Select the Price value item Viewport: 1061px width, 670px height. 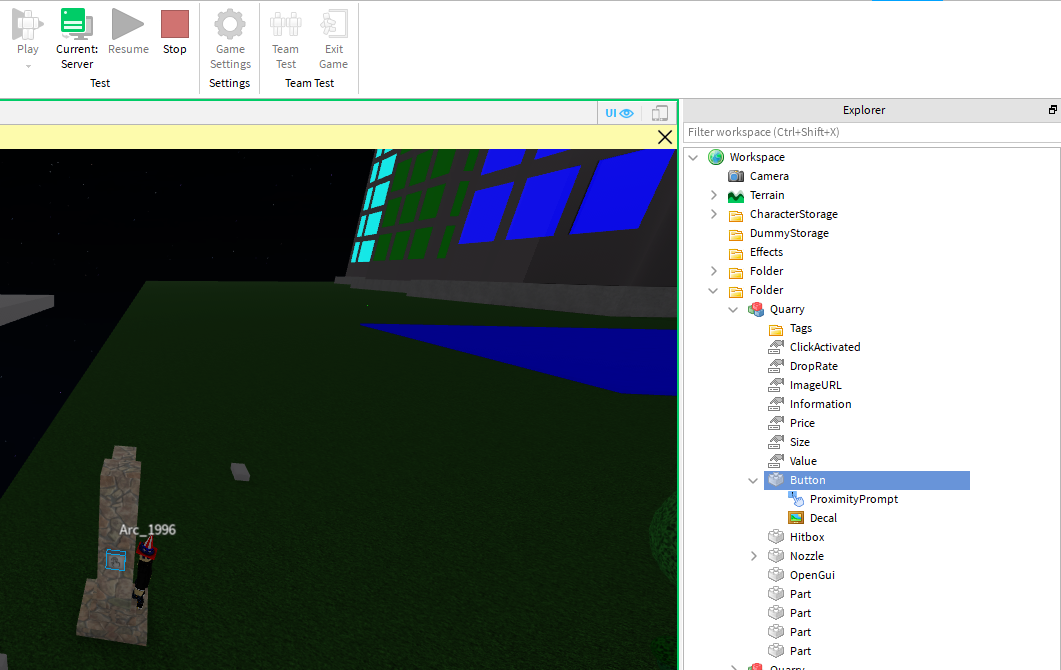click(x=802, y=423)
